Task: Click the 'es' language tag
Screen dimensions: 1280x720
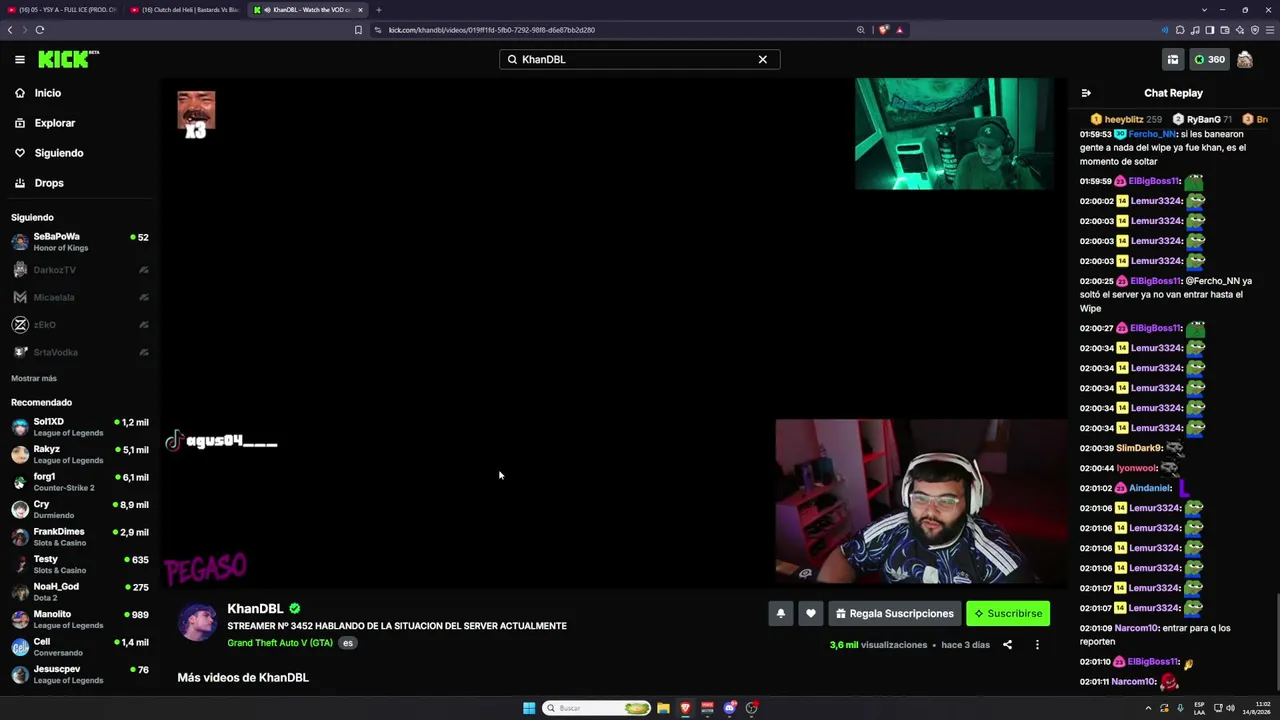Action: (348, 643)
